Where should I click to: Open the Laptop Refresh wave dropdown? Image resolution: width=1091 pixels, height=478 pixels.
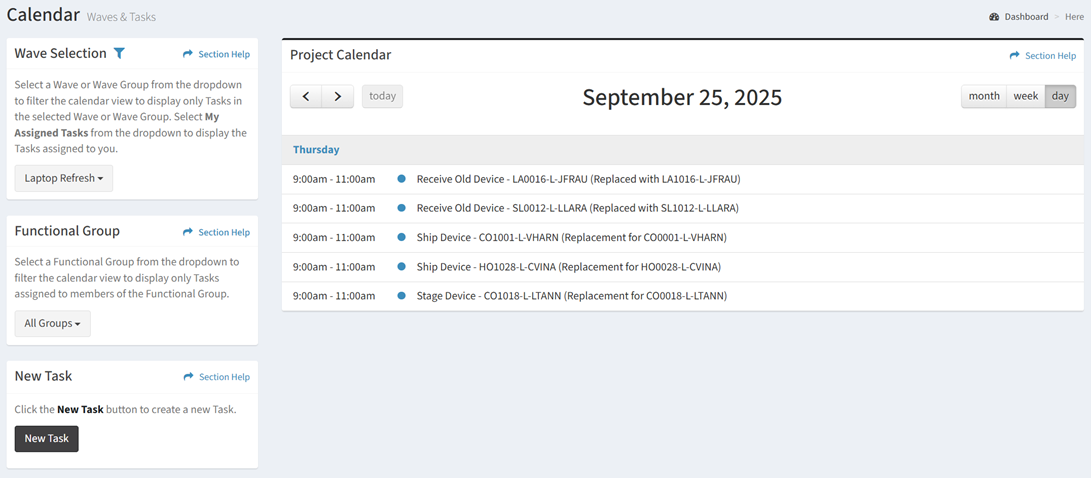click(64, 178)
